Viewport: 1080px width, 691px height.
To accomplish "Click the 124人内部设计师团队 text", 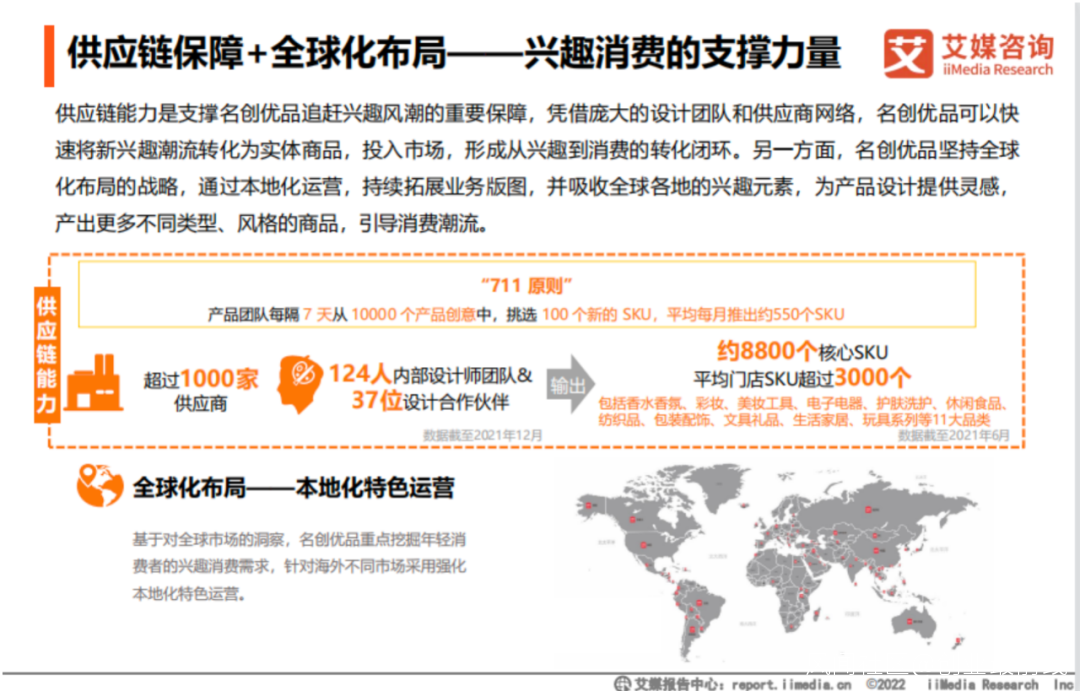I will [x=430, y=374].
